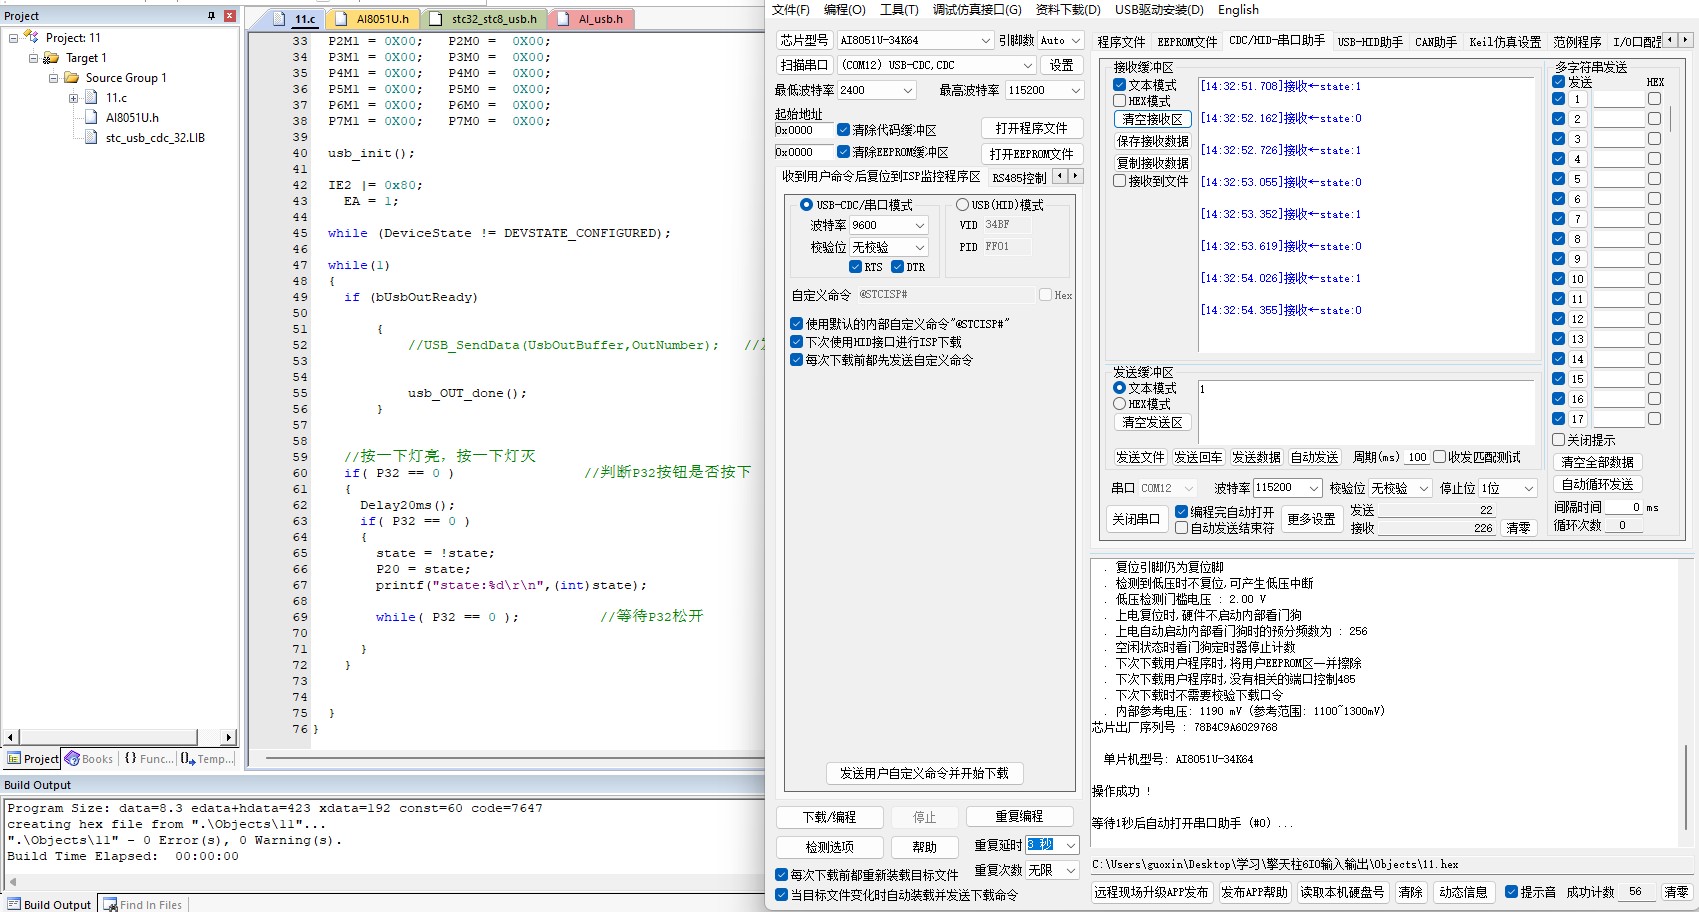Open USB驱动安装(D) menu
This screenshot has height=912, width=1699.
tap(1159, 9)
